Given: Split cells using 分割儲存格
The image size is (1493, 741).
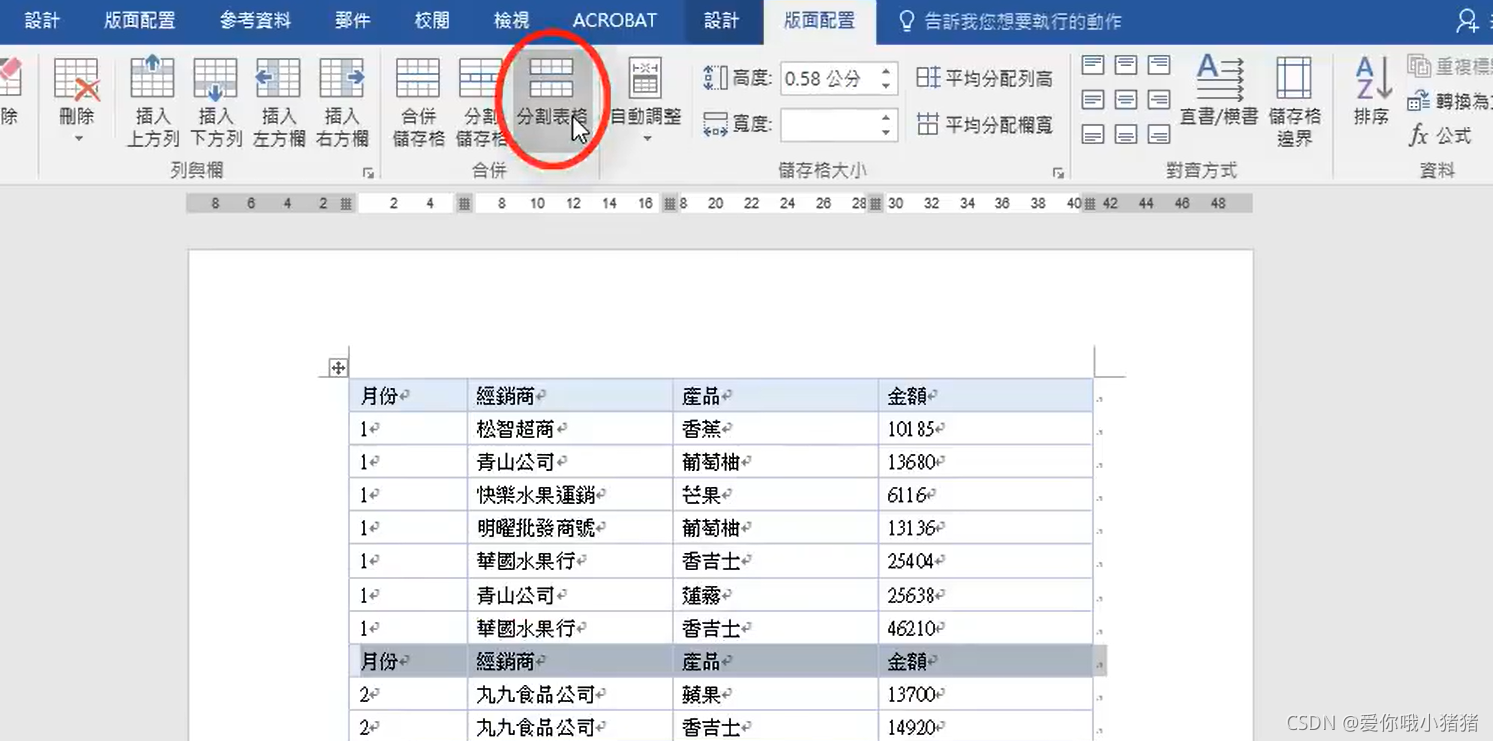Looking at the screenshot, I should coord(480,103).
